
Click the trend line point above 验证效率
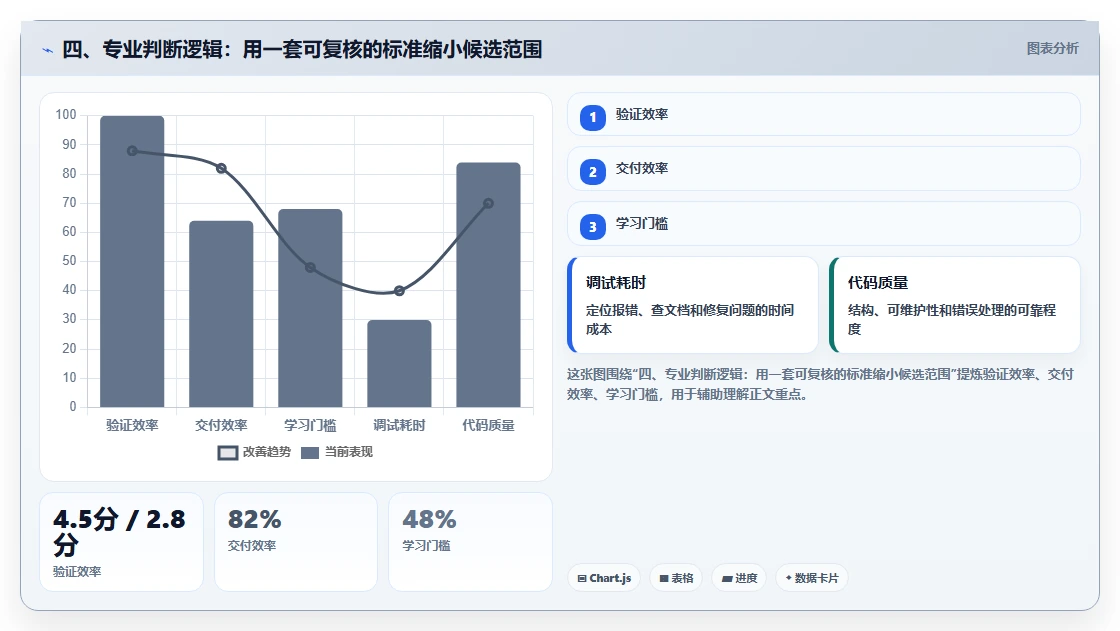coord(132,151)
